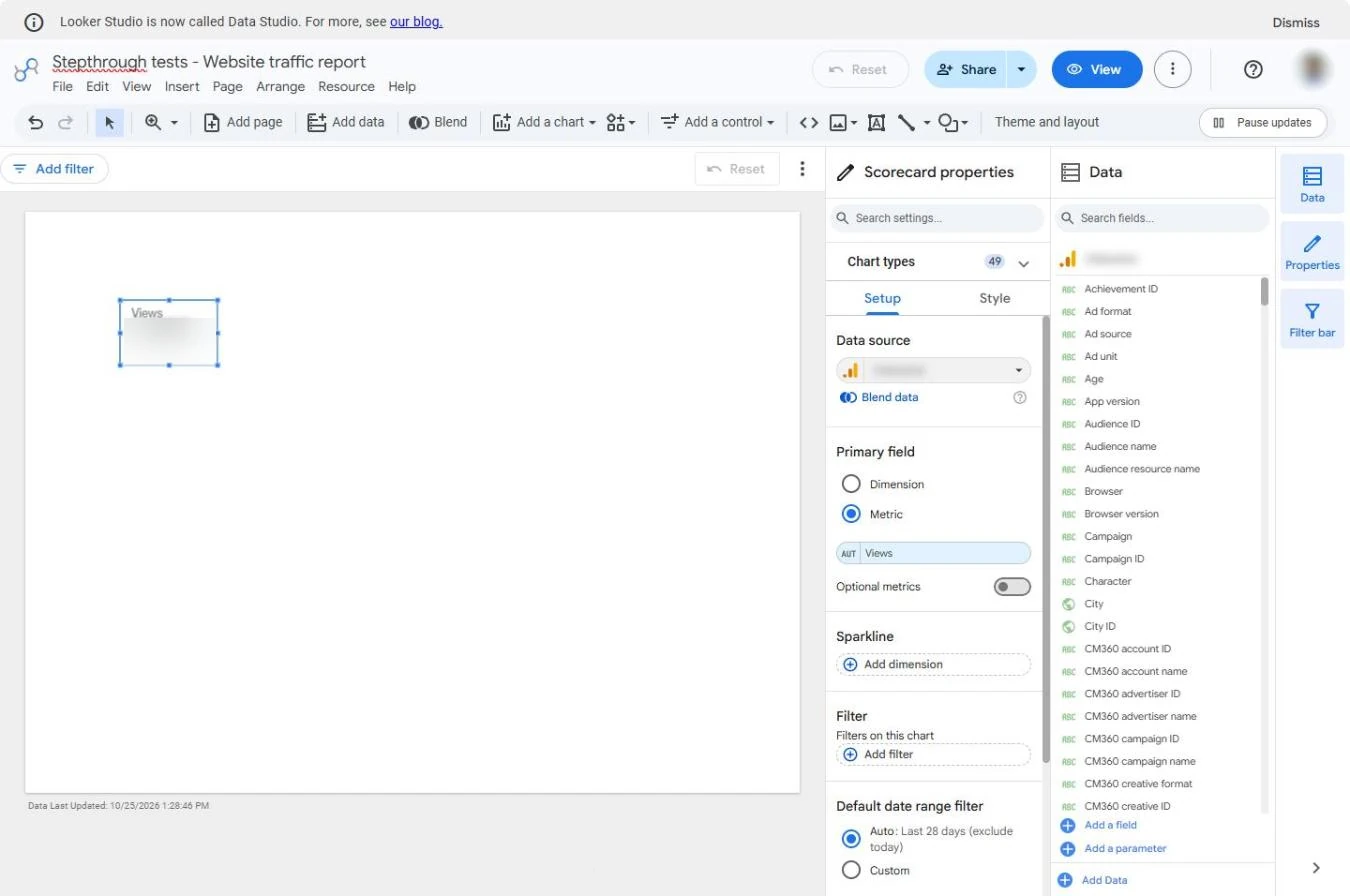Click the Pause updates button

click(x=1263, y=122)
